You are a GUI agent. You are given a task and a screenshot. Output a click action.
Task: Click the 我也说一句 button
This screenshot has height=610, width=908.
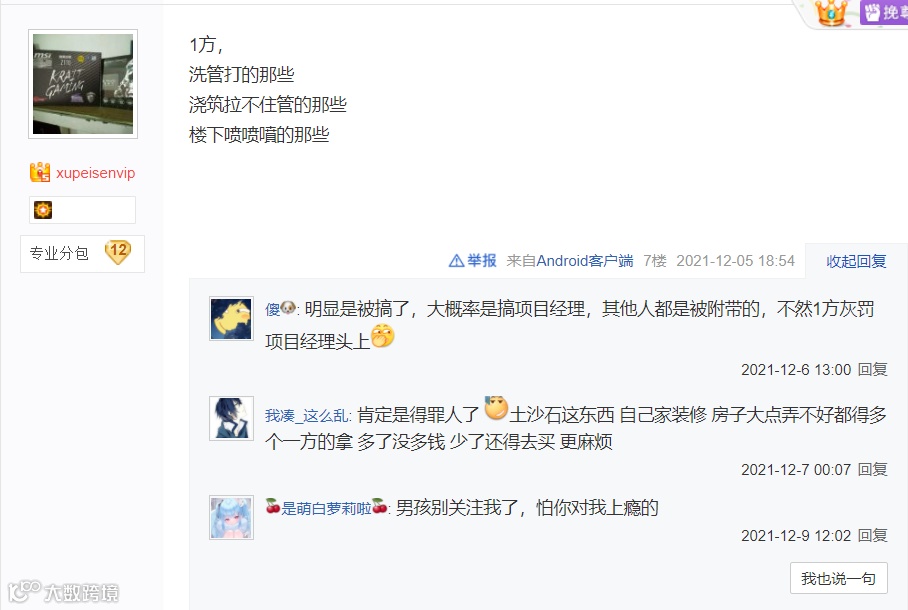point(839,578)
